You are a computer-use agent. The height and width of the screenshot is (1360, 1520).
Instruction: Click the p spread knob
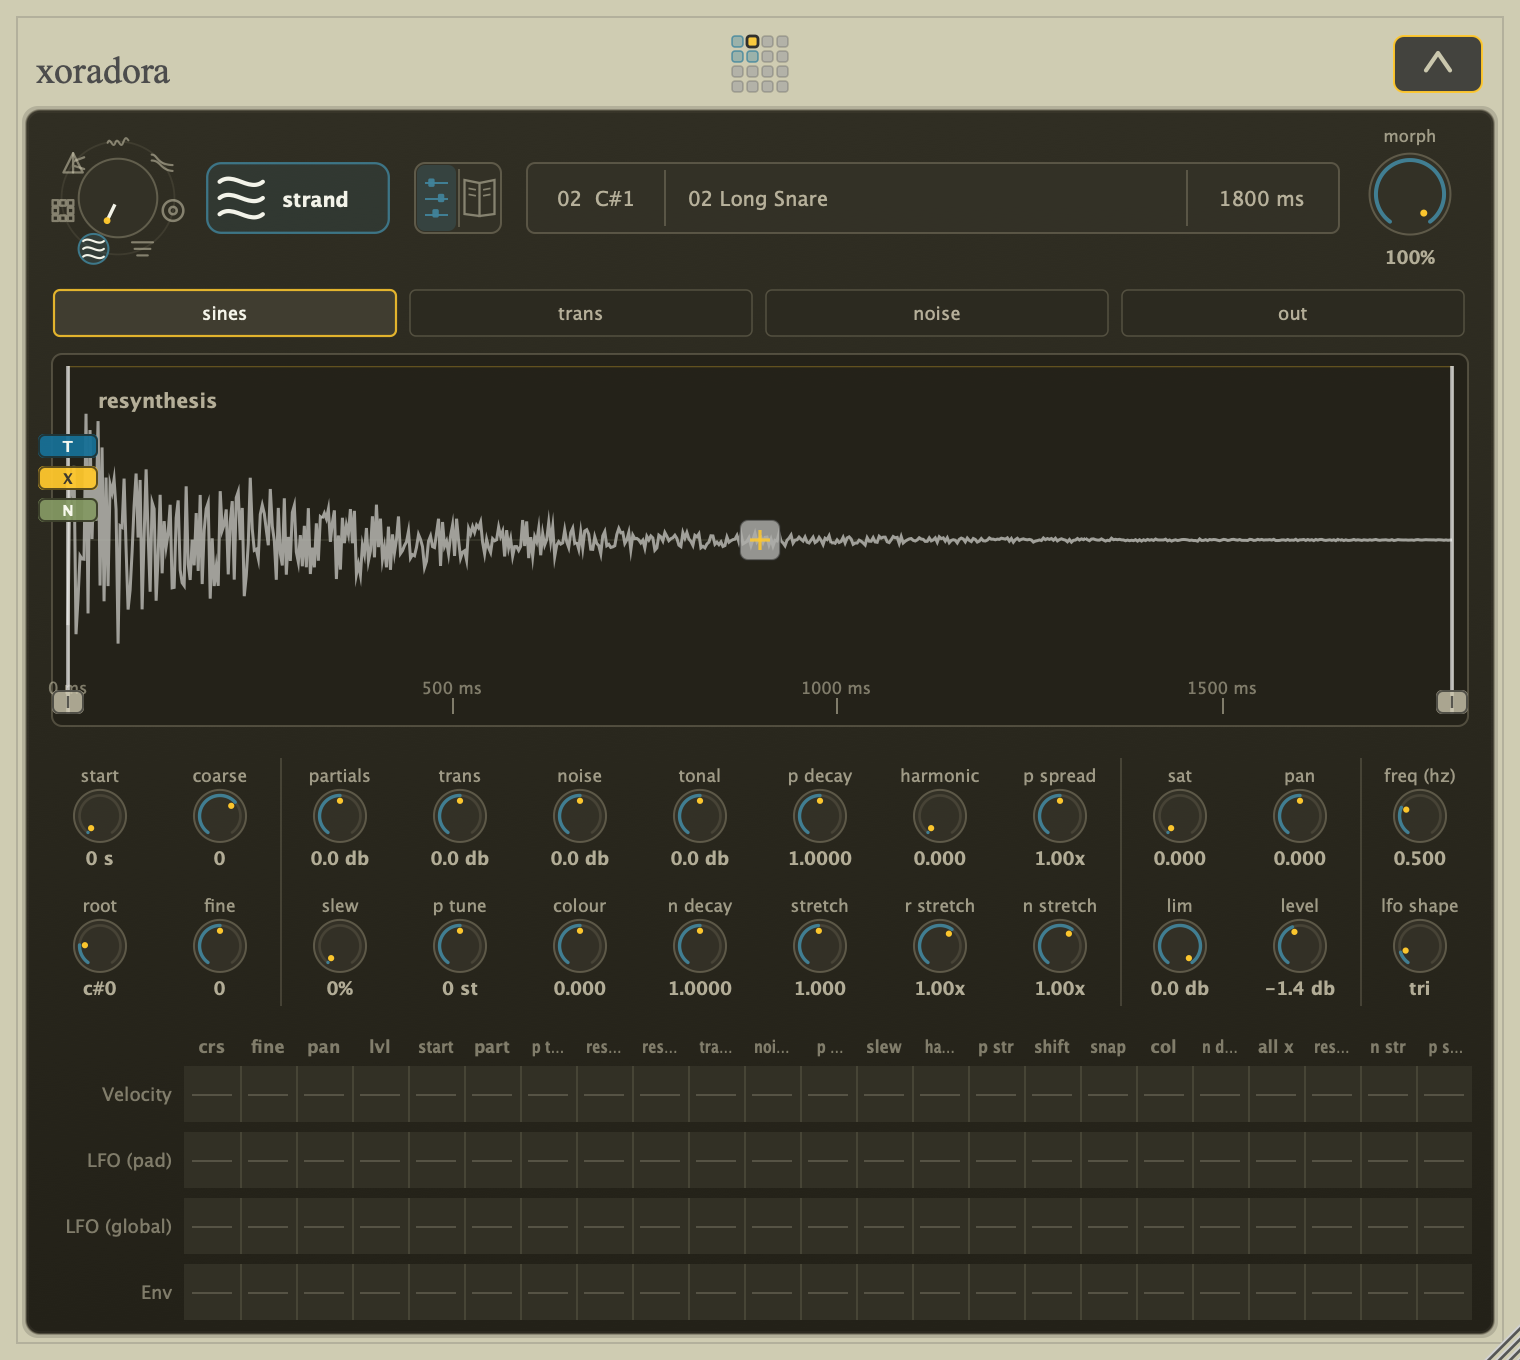tap(1060, 816)
